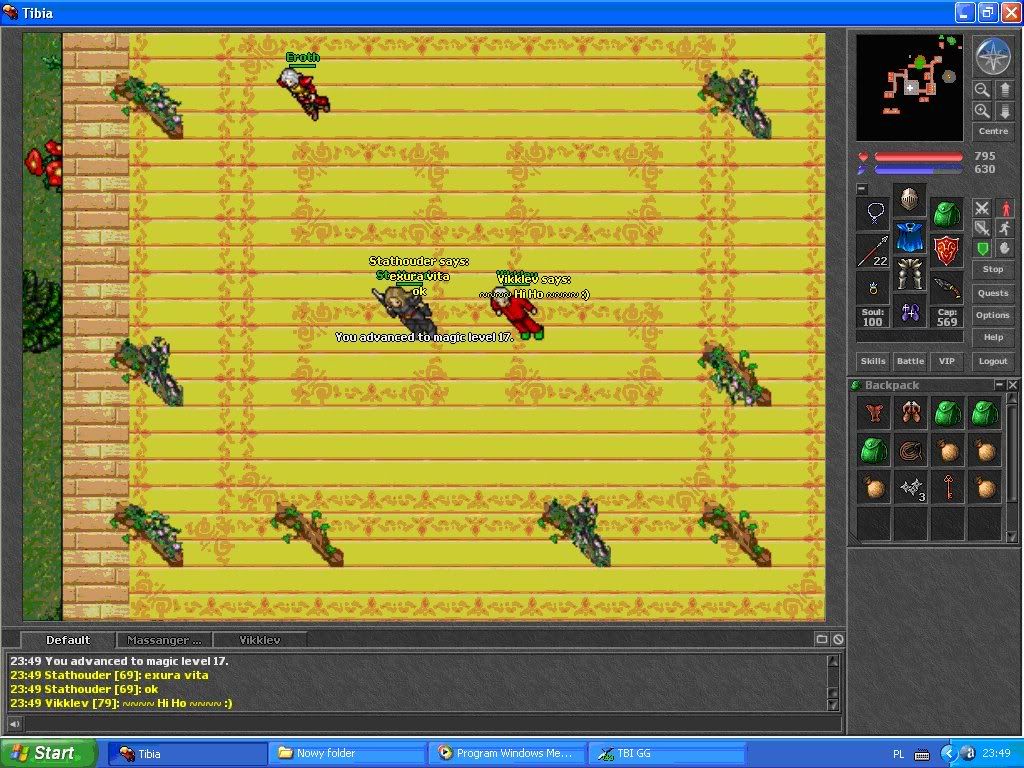The image size is (1024, 768).
Task: Zoom in the minimap
Action: [982, 111]
